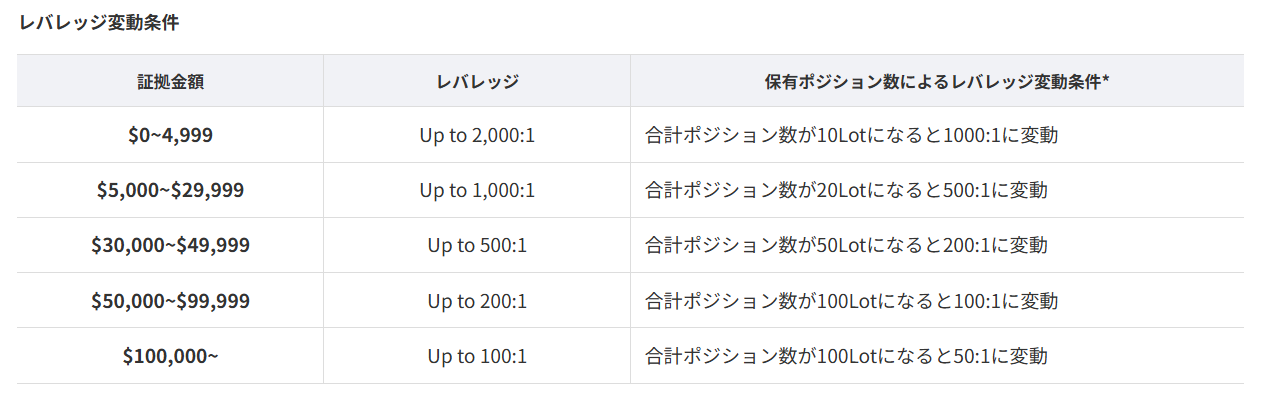Select the 50Lot to 200:1 condition text
This screenshot has width=1265, height=407.
(x=847, y=245)
